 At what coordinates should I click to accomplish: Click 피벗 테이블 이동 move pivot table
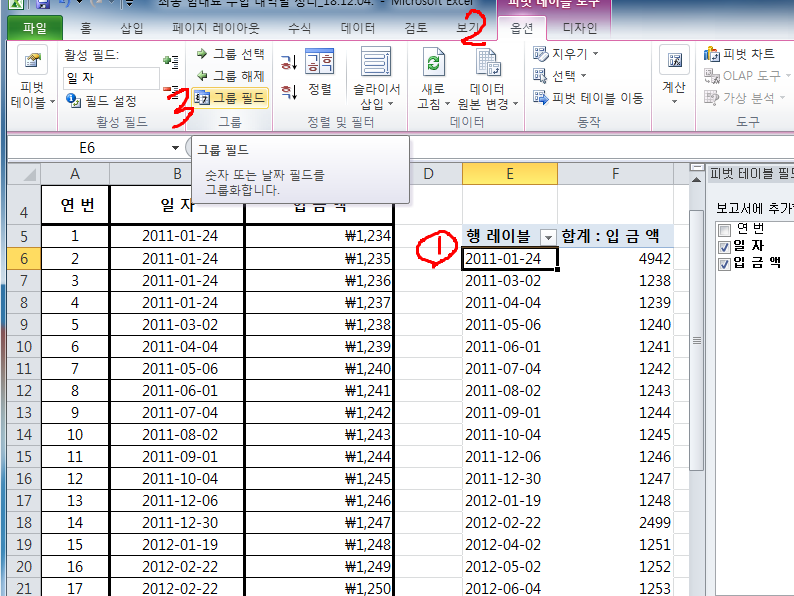588,98
